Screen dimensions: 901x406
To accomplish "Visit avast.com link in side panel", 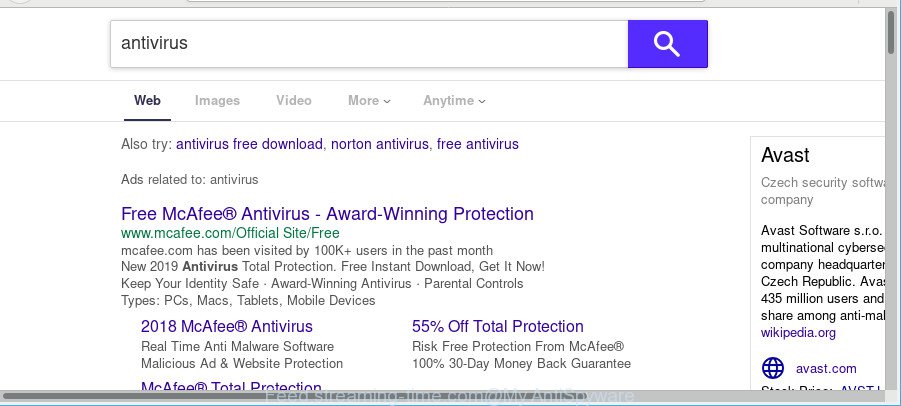I will click(x=826, y=369).
